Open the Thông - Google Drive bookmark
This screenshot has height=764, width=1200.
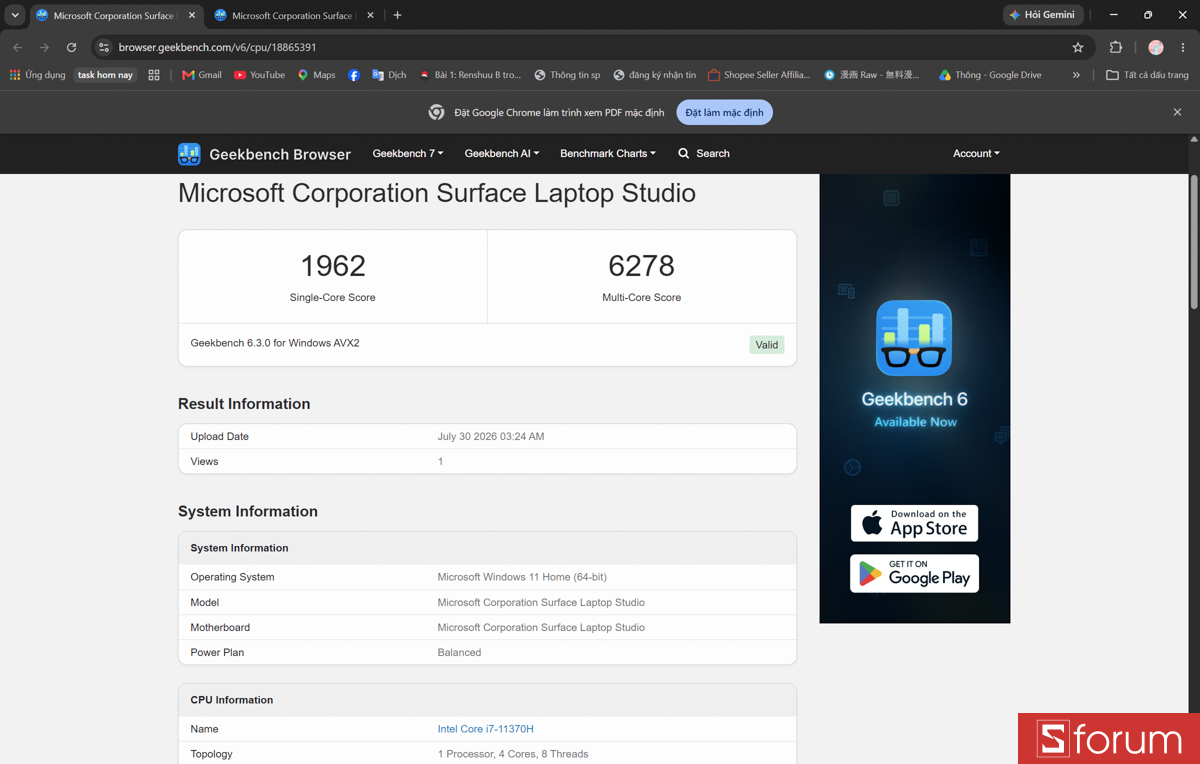coord(990,75)
